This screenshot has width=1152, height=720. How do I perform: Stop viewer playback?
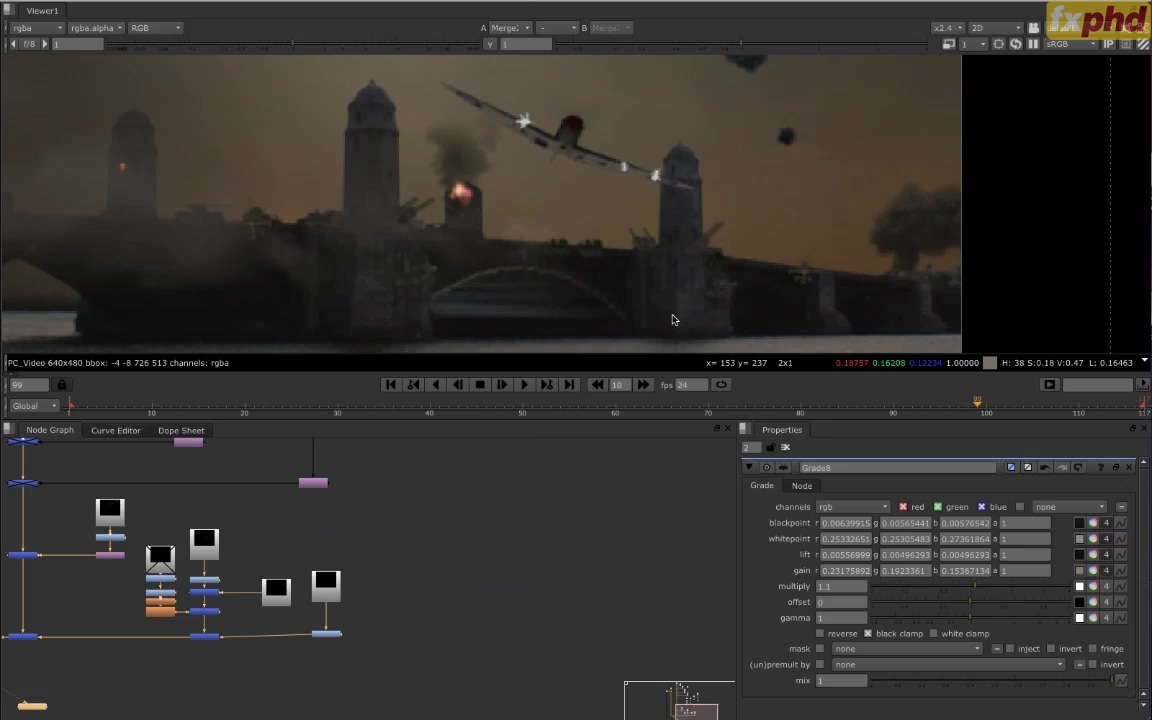[480, 384]
